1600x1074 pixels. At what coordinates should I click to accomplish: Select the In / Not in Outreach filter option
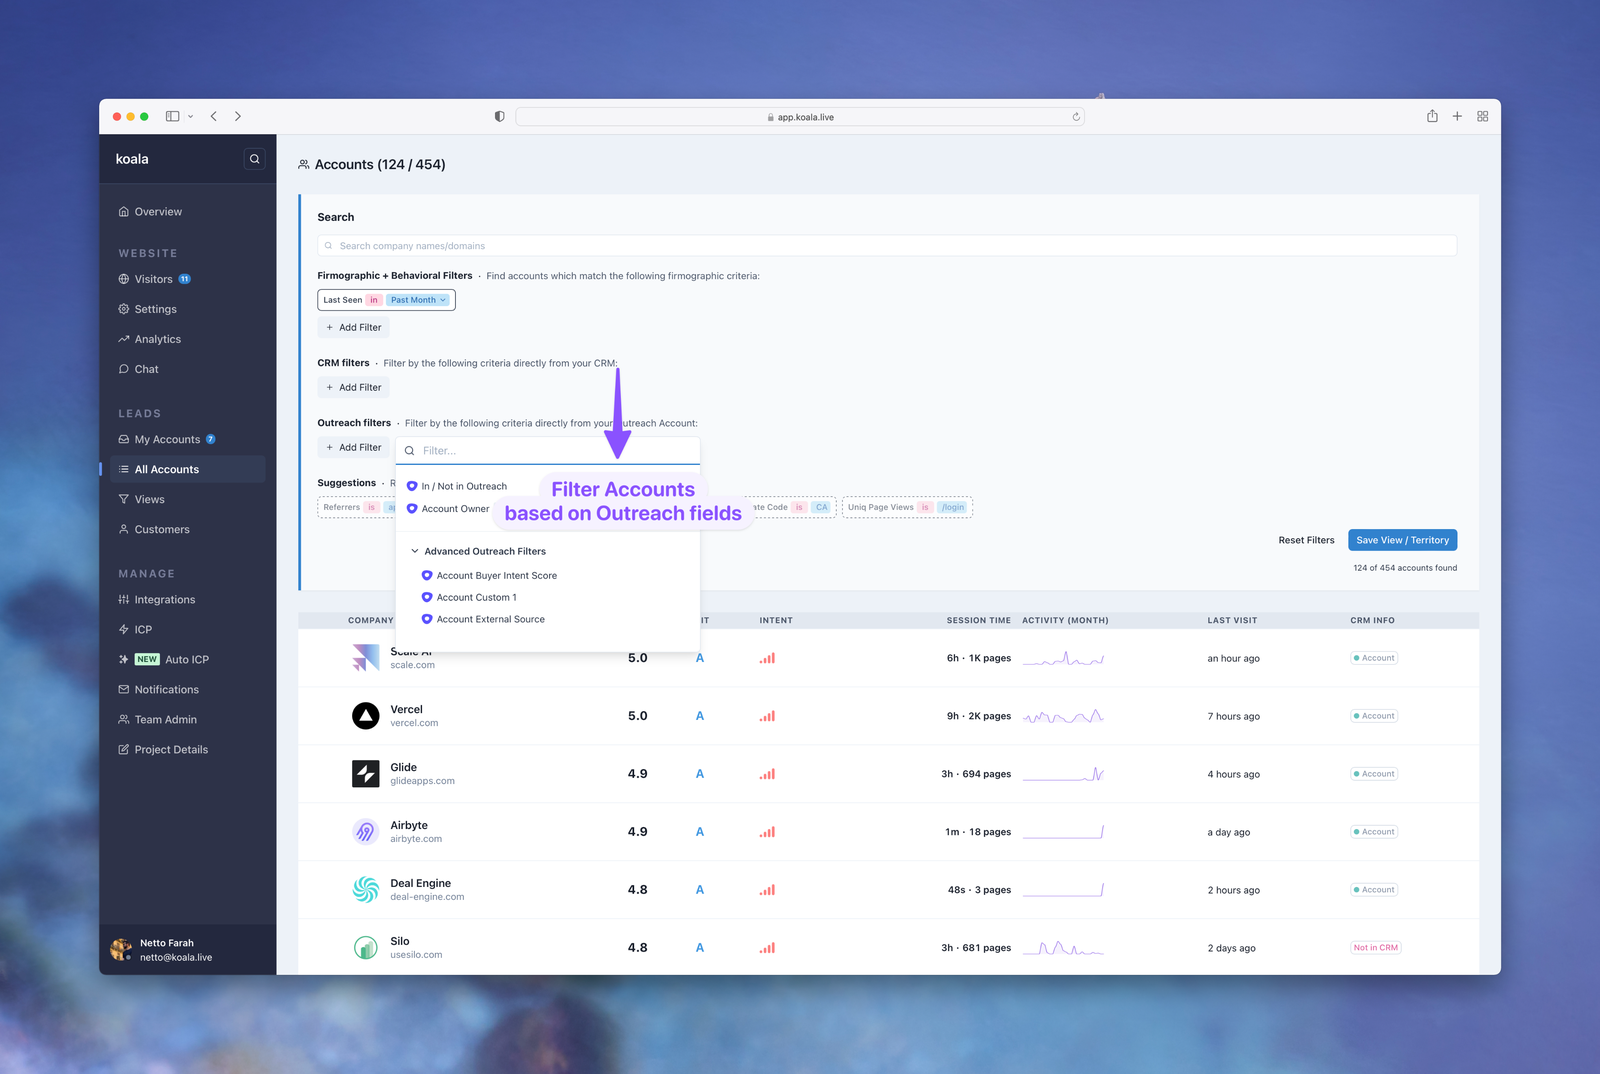(x=463, y=486)
